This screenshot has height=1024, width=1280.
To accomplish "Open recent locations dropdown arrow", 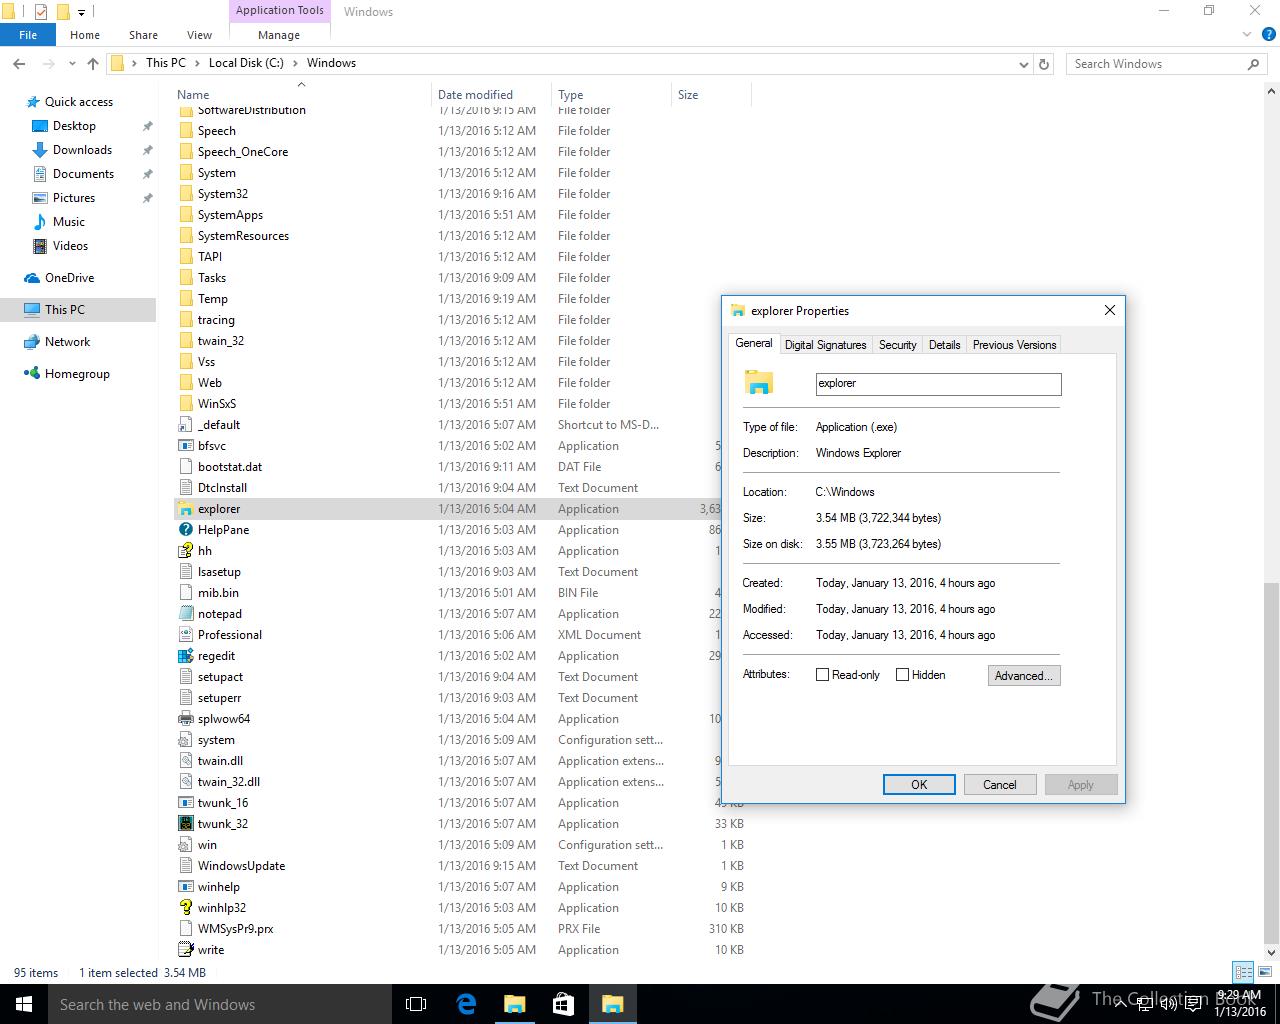I will (72, 63).
